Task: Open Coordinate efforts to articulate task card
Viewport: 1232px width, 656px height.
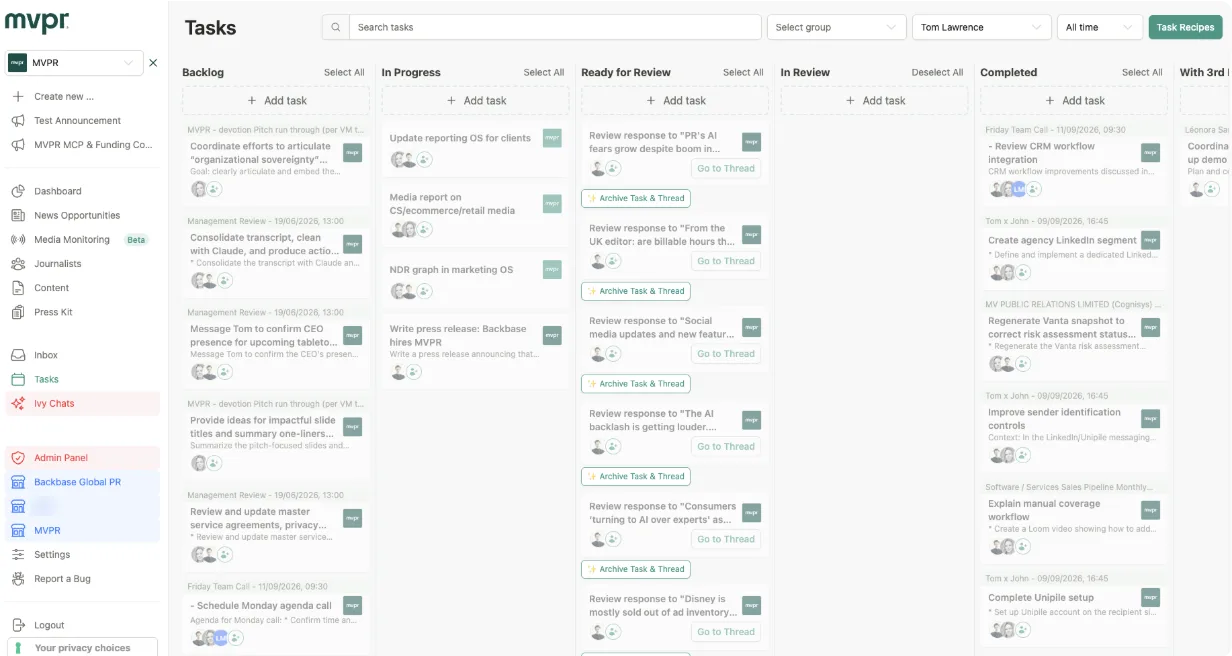Action: (x=276, y=168)
